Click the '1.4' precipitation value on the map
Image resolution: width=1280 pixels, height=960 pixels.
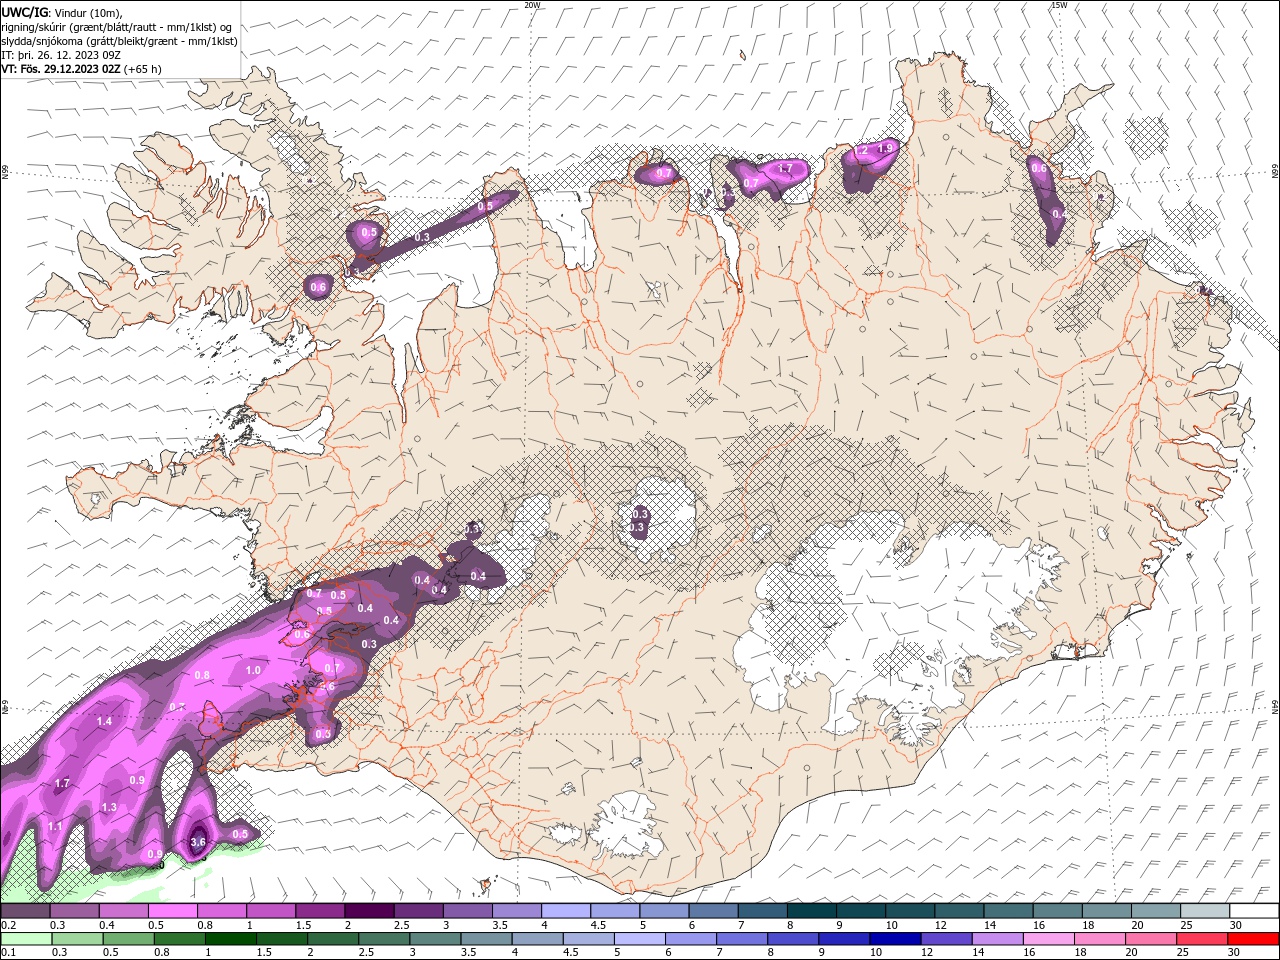[x=104, y=721]
